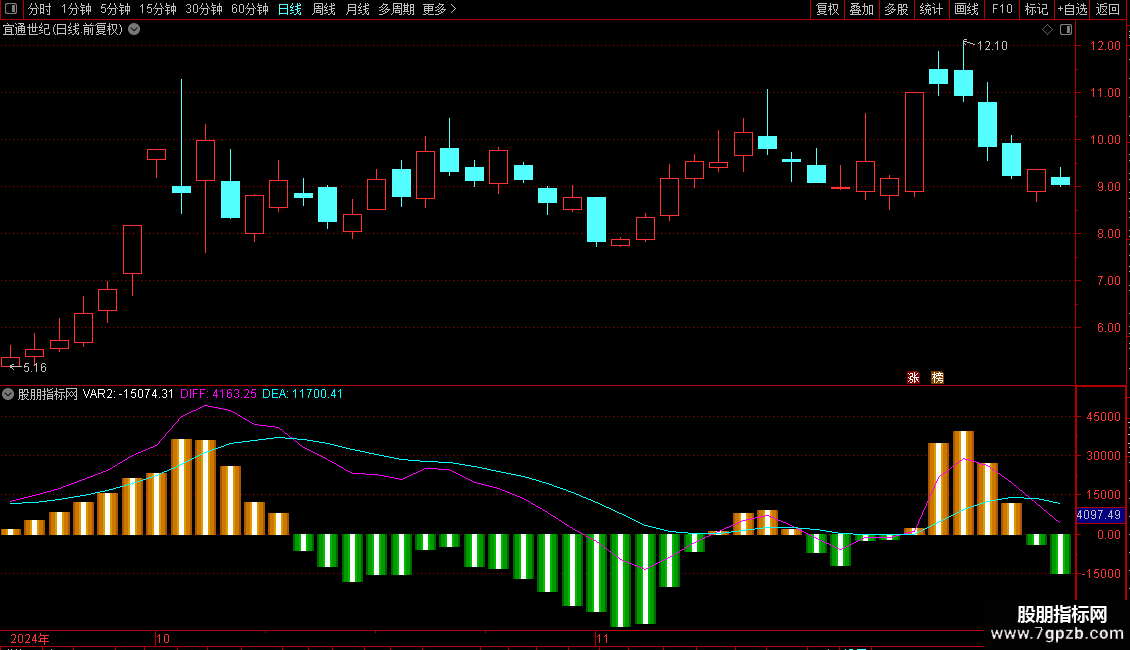Click the DEA: 11700.41 value
This screenshot has width=1130, height=650.
[x=303, y=394]
